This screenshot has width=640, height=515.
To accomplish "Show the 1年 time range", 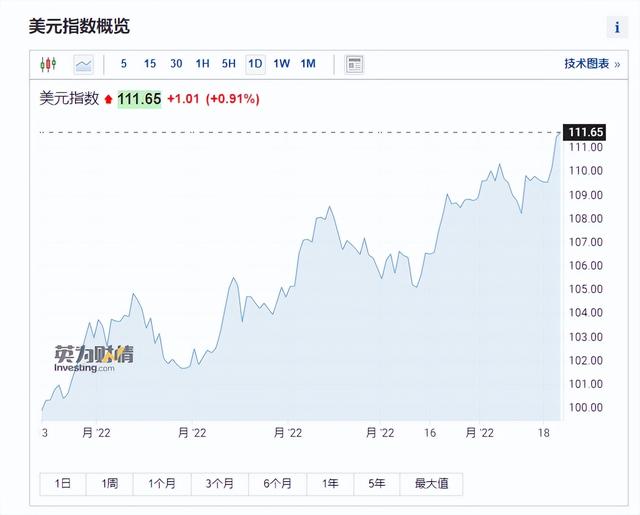I will pos(330,484).
